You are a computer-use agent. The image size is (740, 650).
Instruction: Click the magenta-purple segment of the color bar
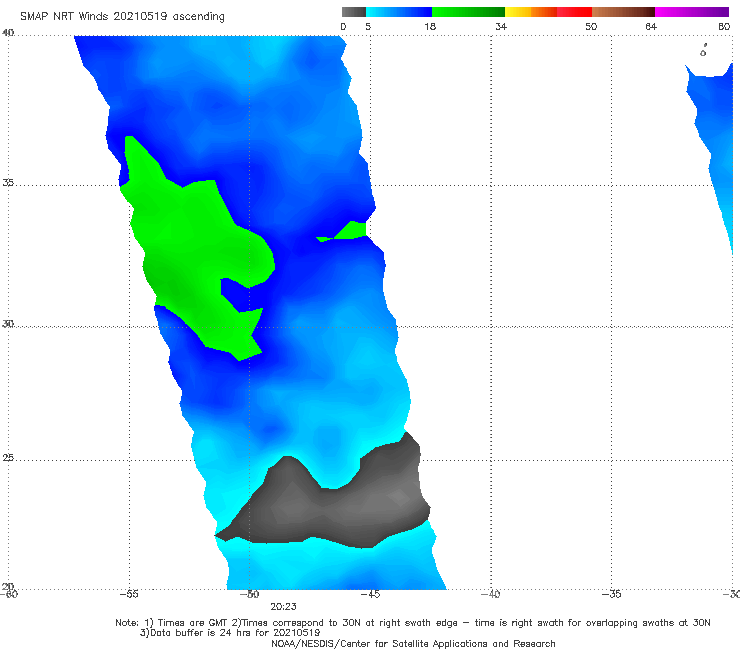point(692,12)
